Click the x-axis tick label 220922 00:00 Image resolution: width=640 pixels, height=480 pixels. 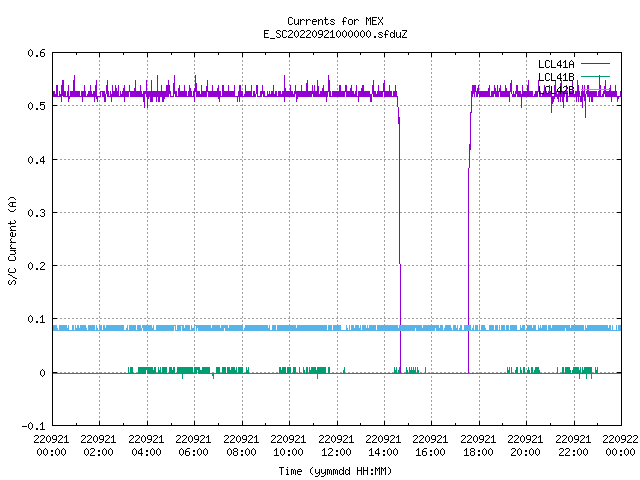tap(620, 446)
